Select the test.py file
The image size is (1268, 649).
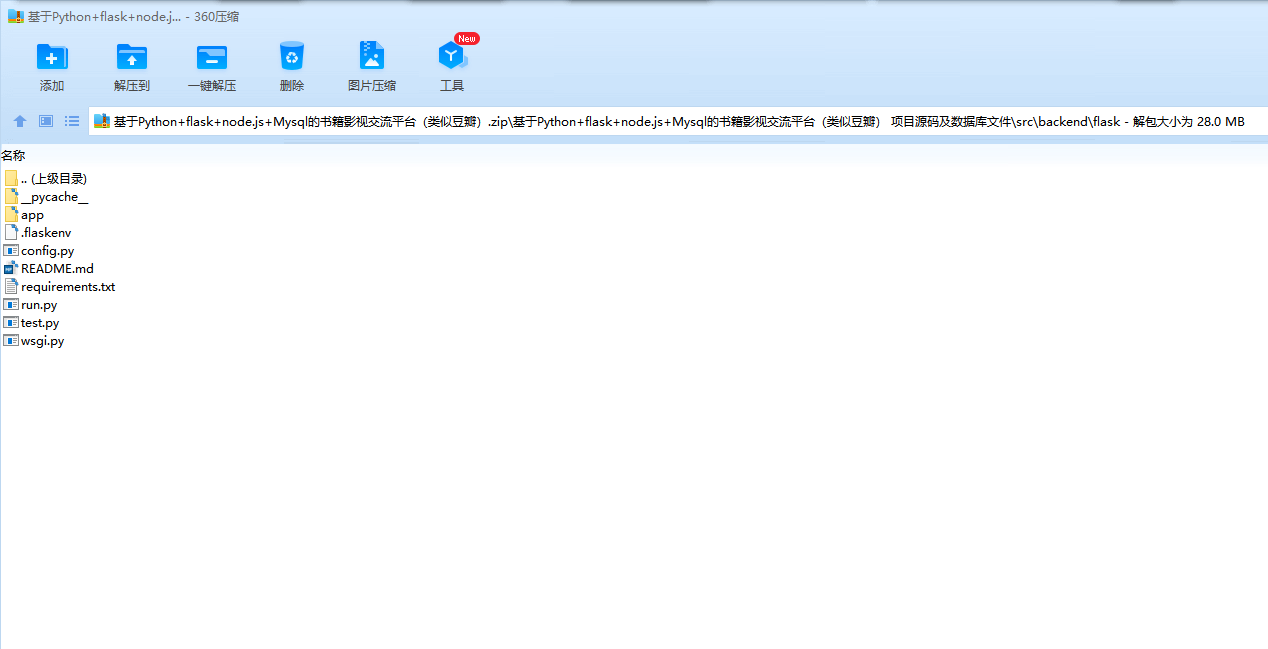click(x=31, y=323)
